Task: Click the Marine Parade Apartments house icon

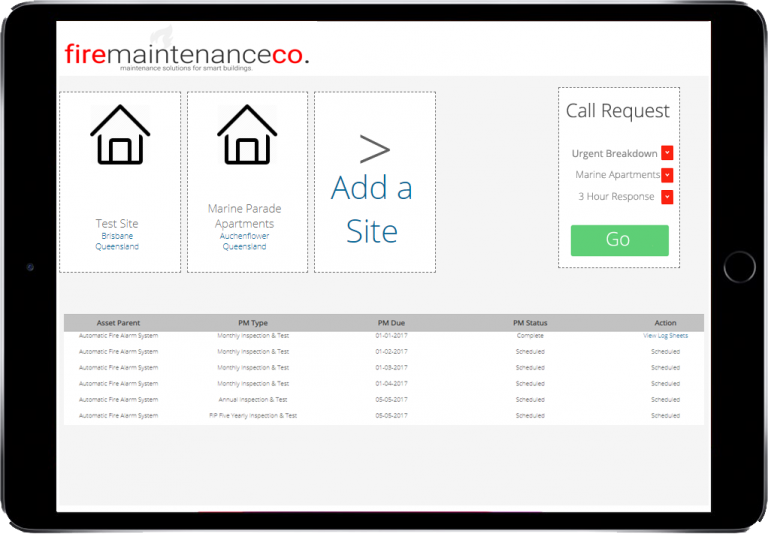Action: (247, 135)
